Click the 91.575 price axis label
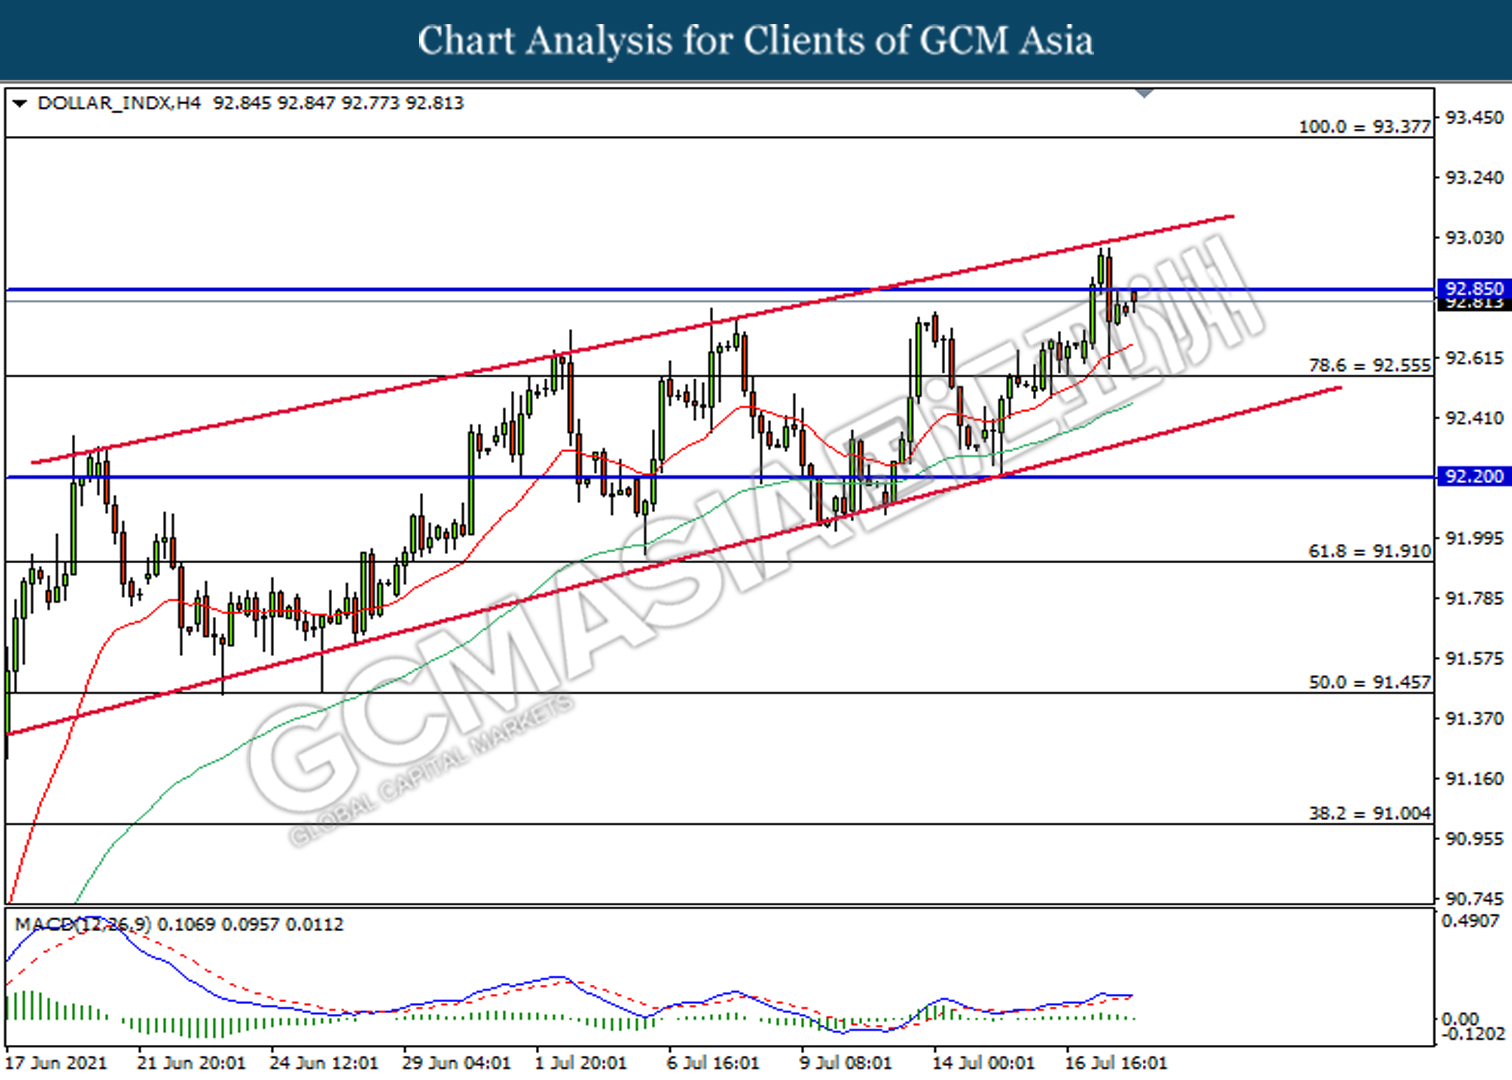 [1474, 658]
